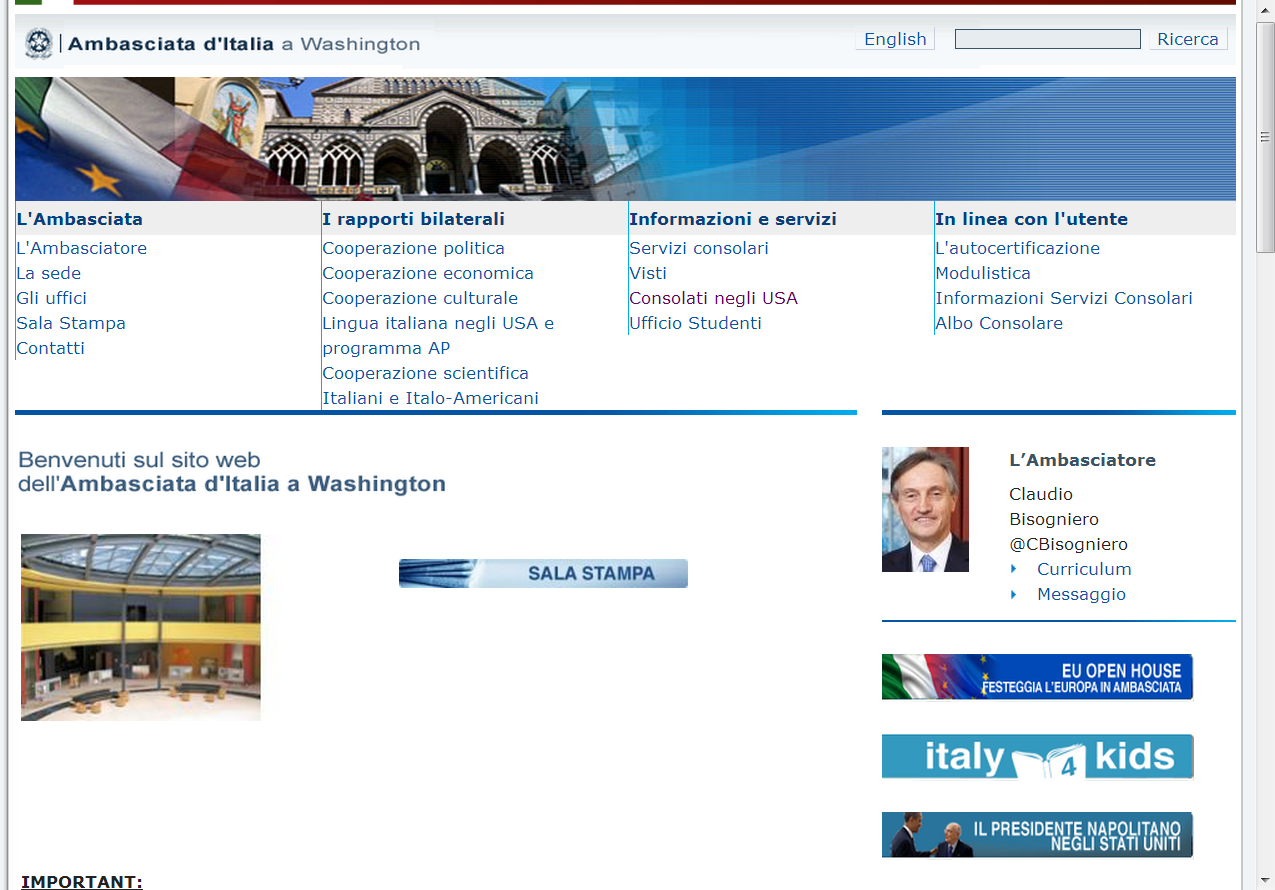Focus the search text field
The height and width of the screenshot is (890, 1275).
1047,39
